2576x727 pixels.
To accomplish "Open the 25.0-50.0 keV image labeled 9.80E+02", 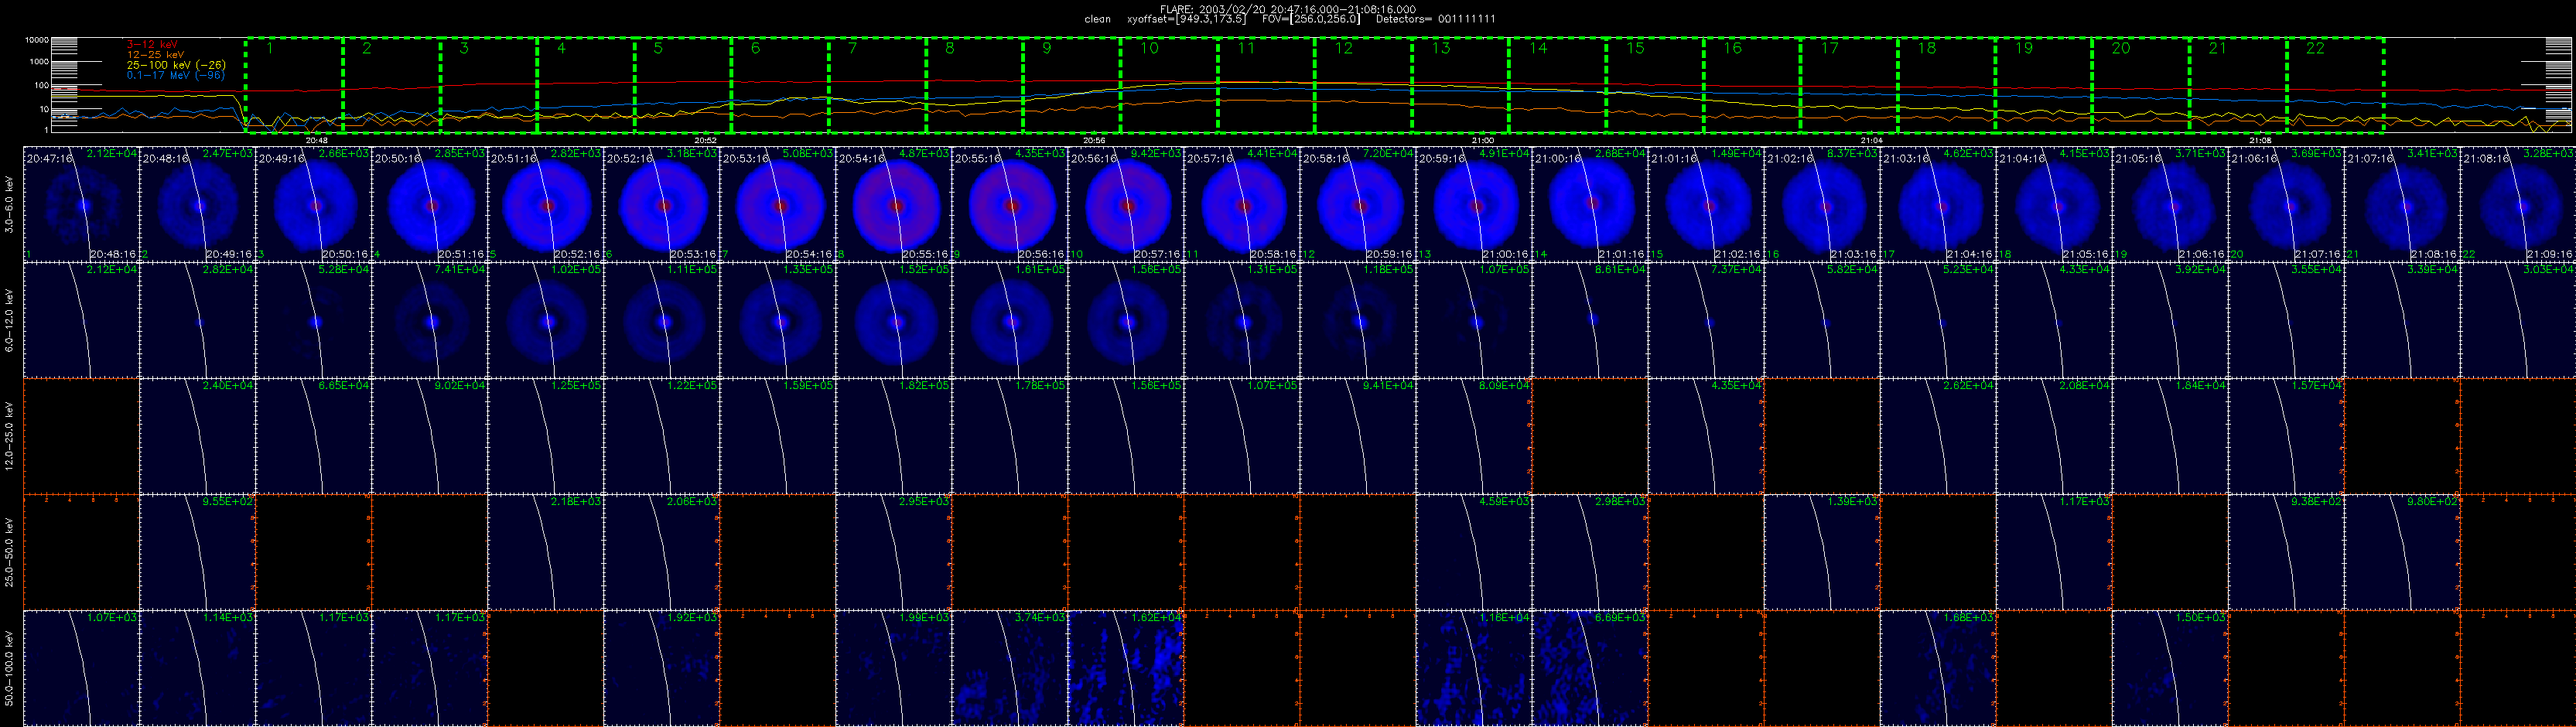I will 2402,552.
